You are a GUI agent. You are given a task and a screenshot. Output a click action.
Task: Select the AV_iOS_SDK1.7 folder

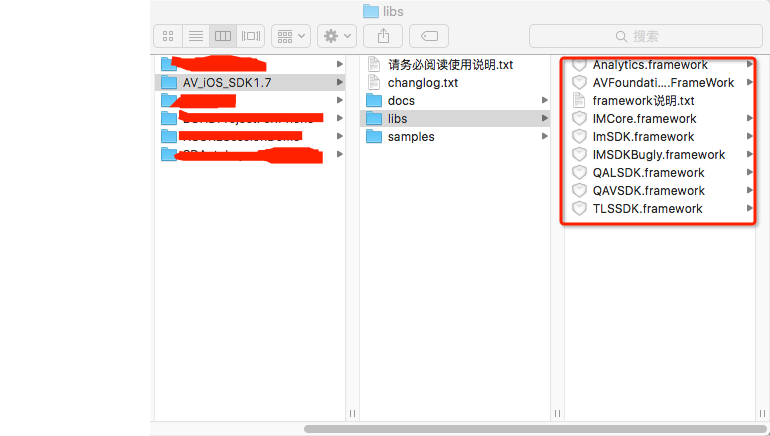tap(250, 82)
